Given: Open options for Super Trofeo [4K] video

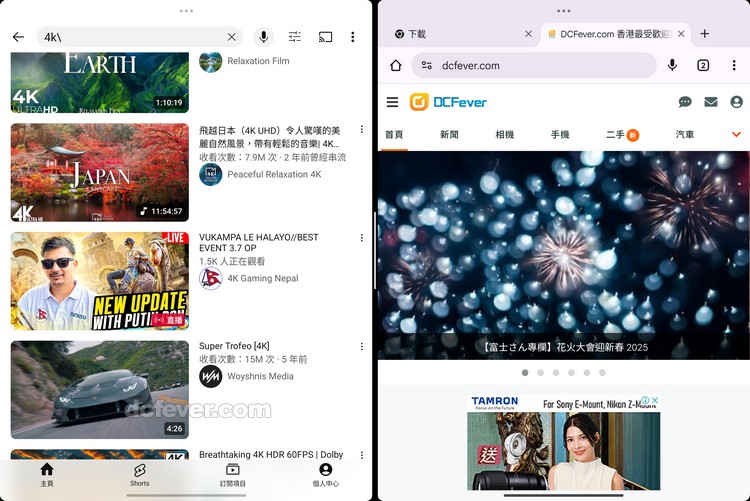Looking at the screenshot, I should pyautogui.click(x=362, y=346).
